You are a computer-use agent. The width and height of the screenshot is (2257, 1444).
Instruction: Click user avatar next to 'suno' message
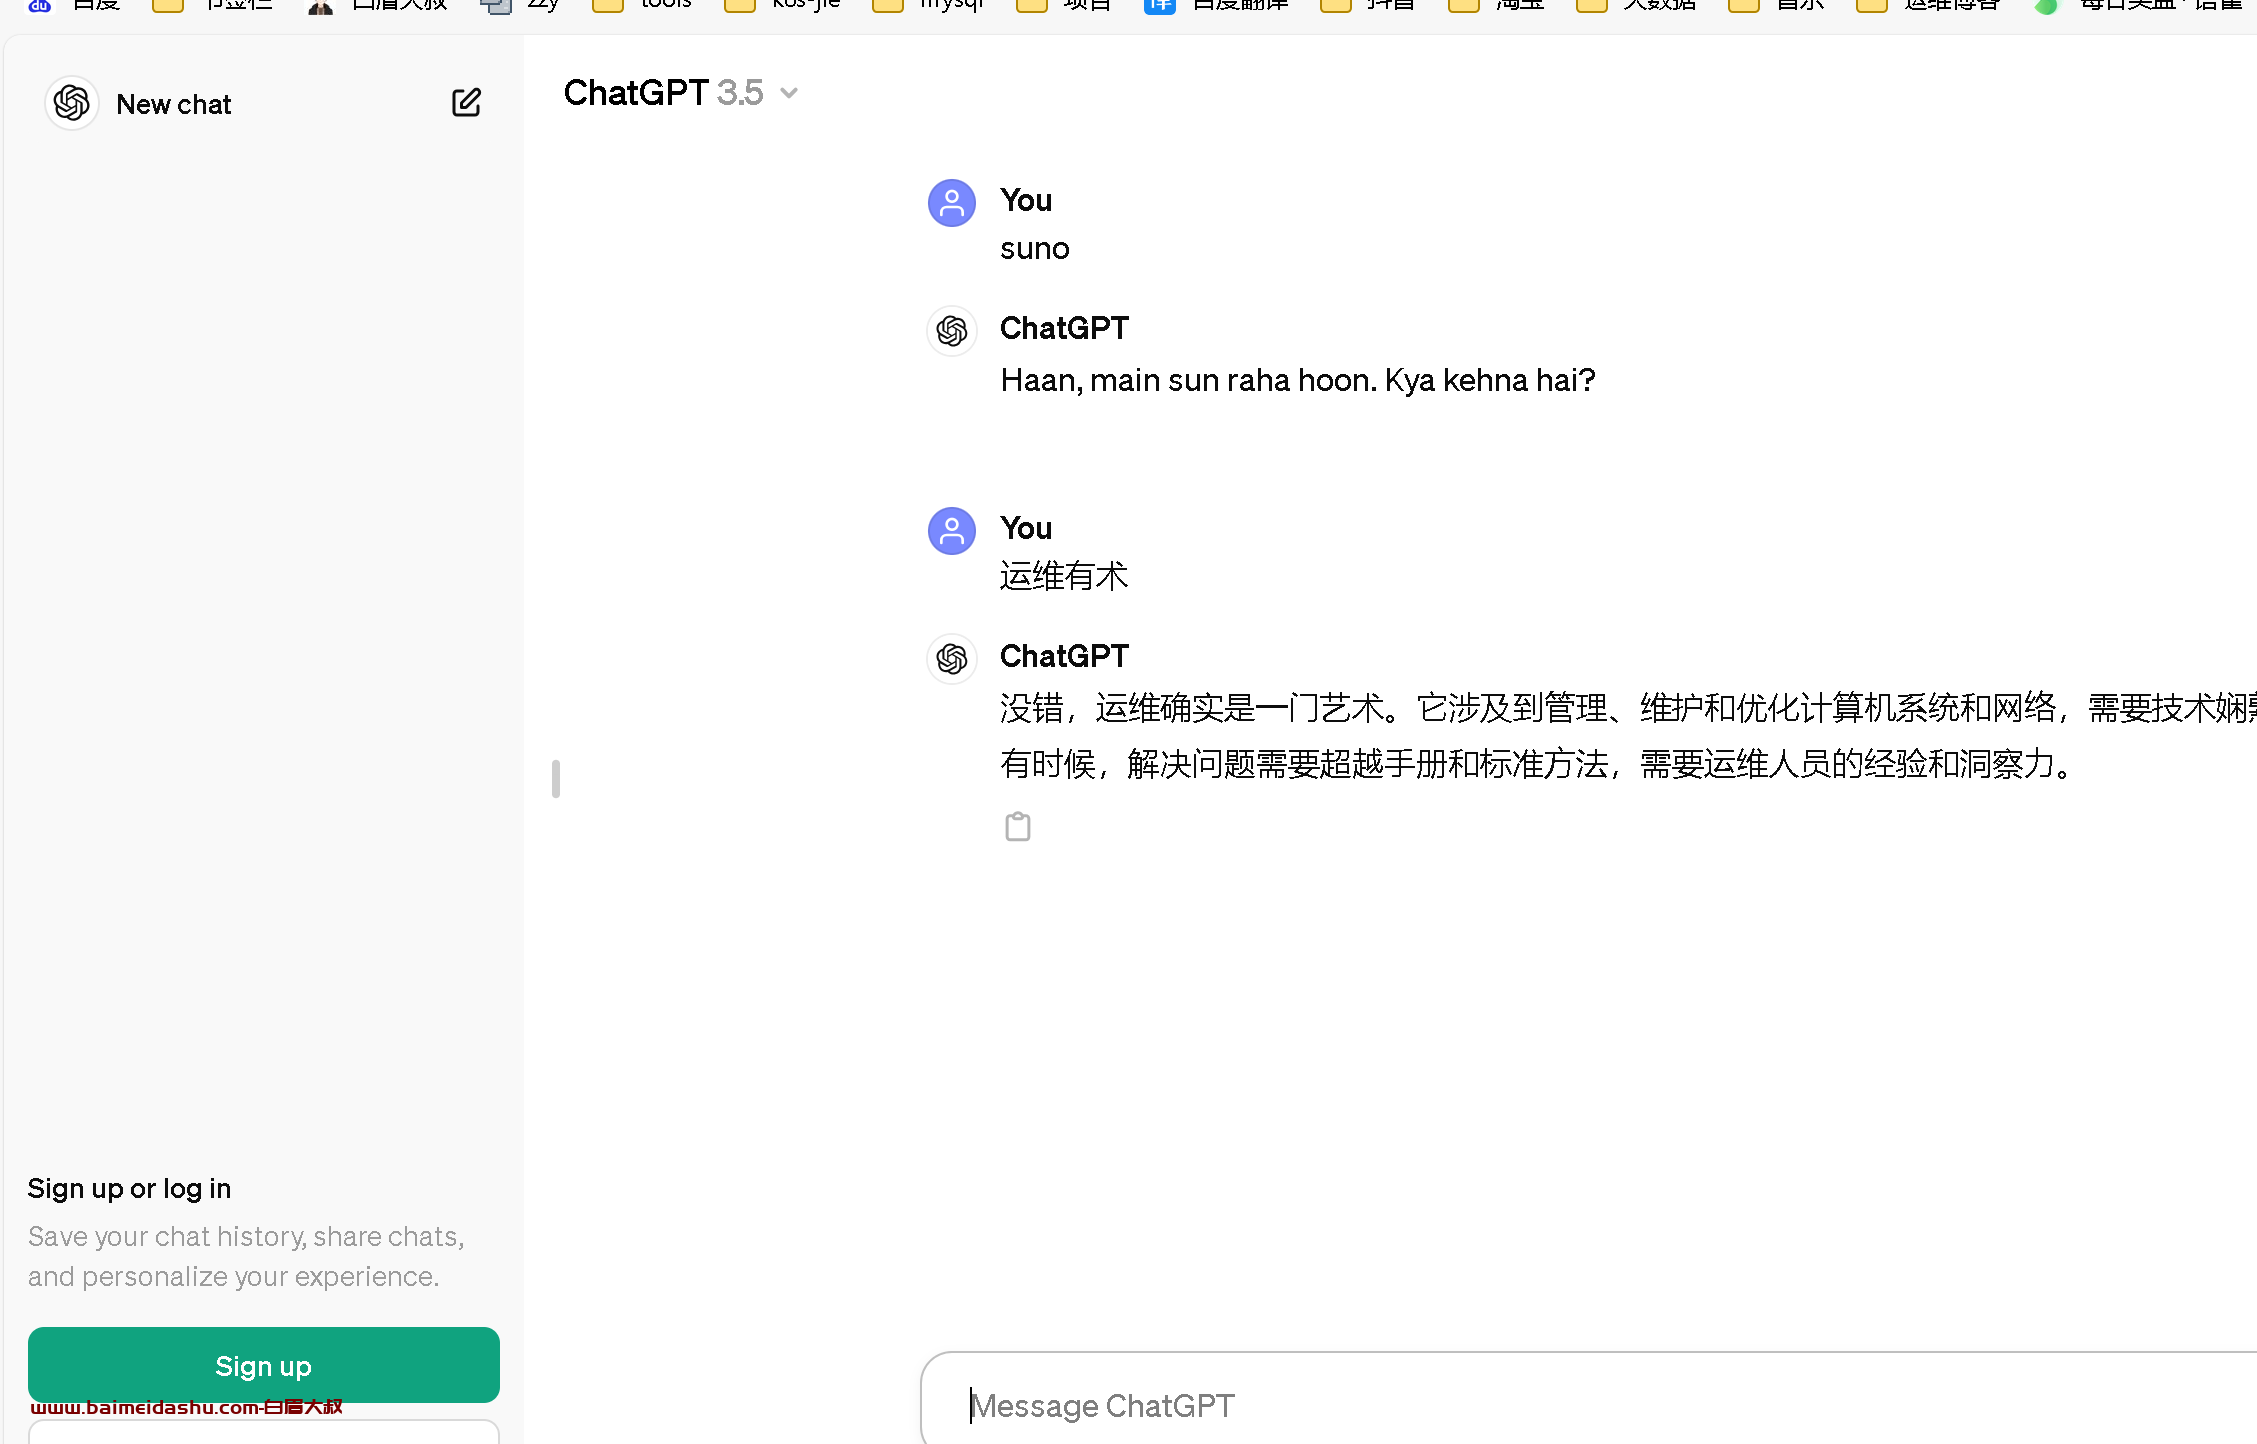(x=952, y=203)
